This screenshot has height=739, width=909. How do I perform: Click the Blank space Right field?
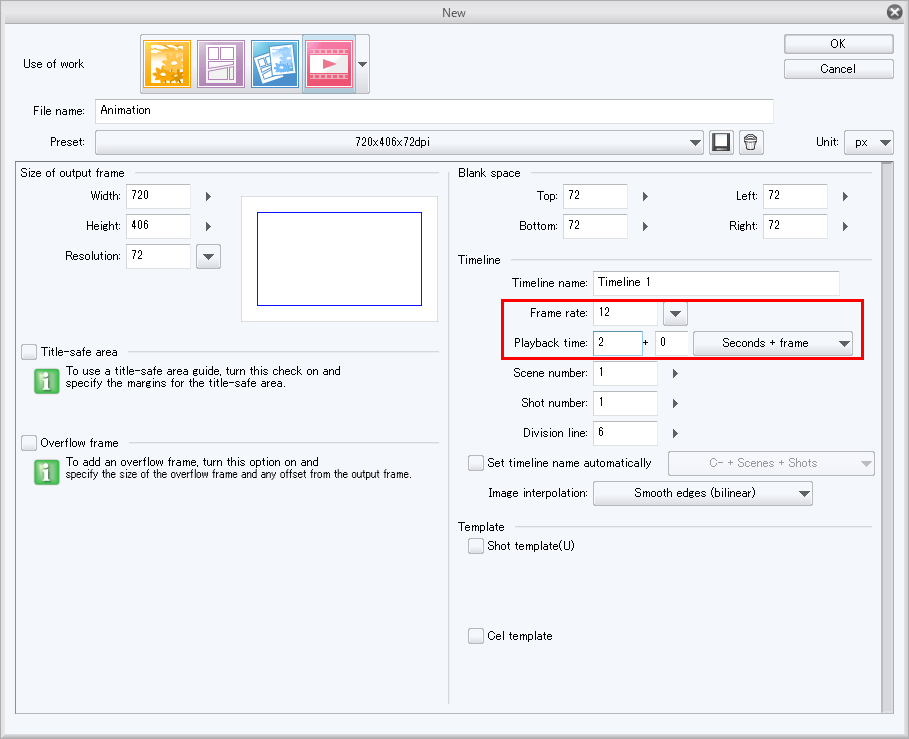(795, 225)
